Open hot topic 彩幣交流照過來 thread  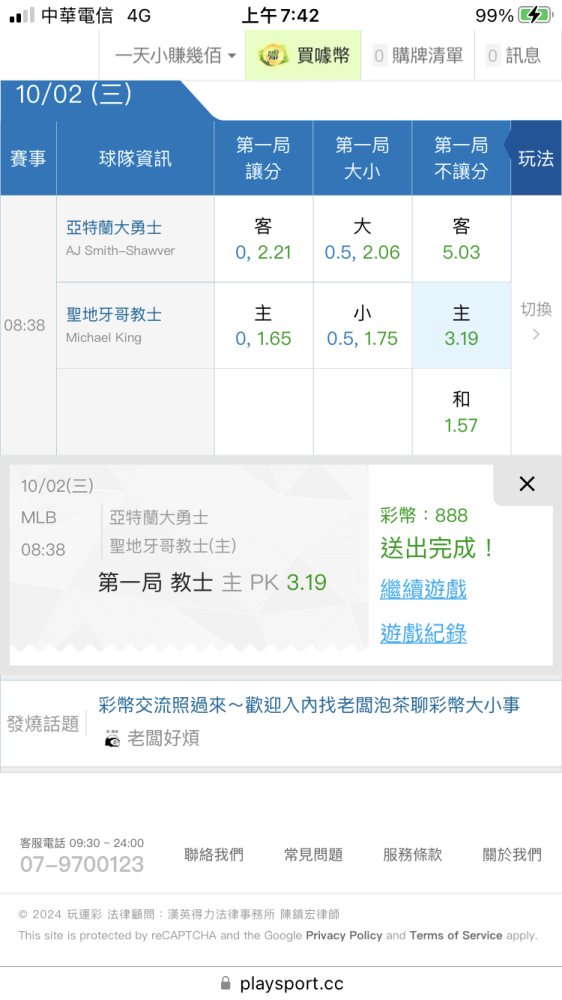pos(309,705)
